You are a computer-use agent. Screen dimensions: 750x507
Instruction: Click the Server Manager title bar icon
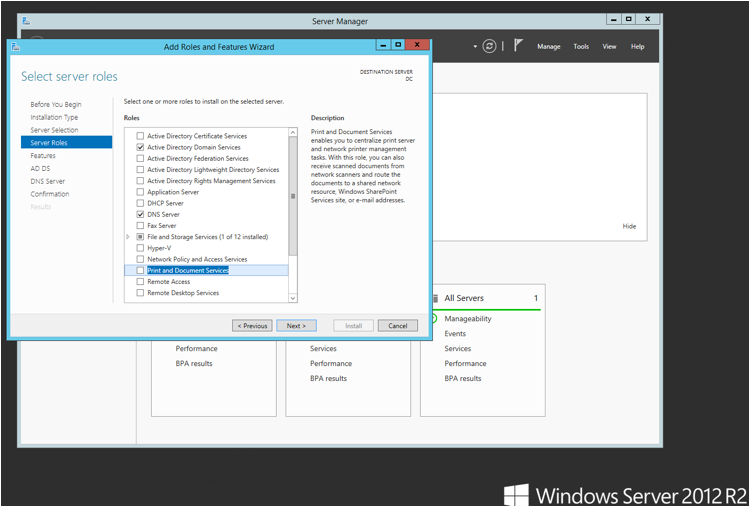pos(26,21)
